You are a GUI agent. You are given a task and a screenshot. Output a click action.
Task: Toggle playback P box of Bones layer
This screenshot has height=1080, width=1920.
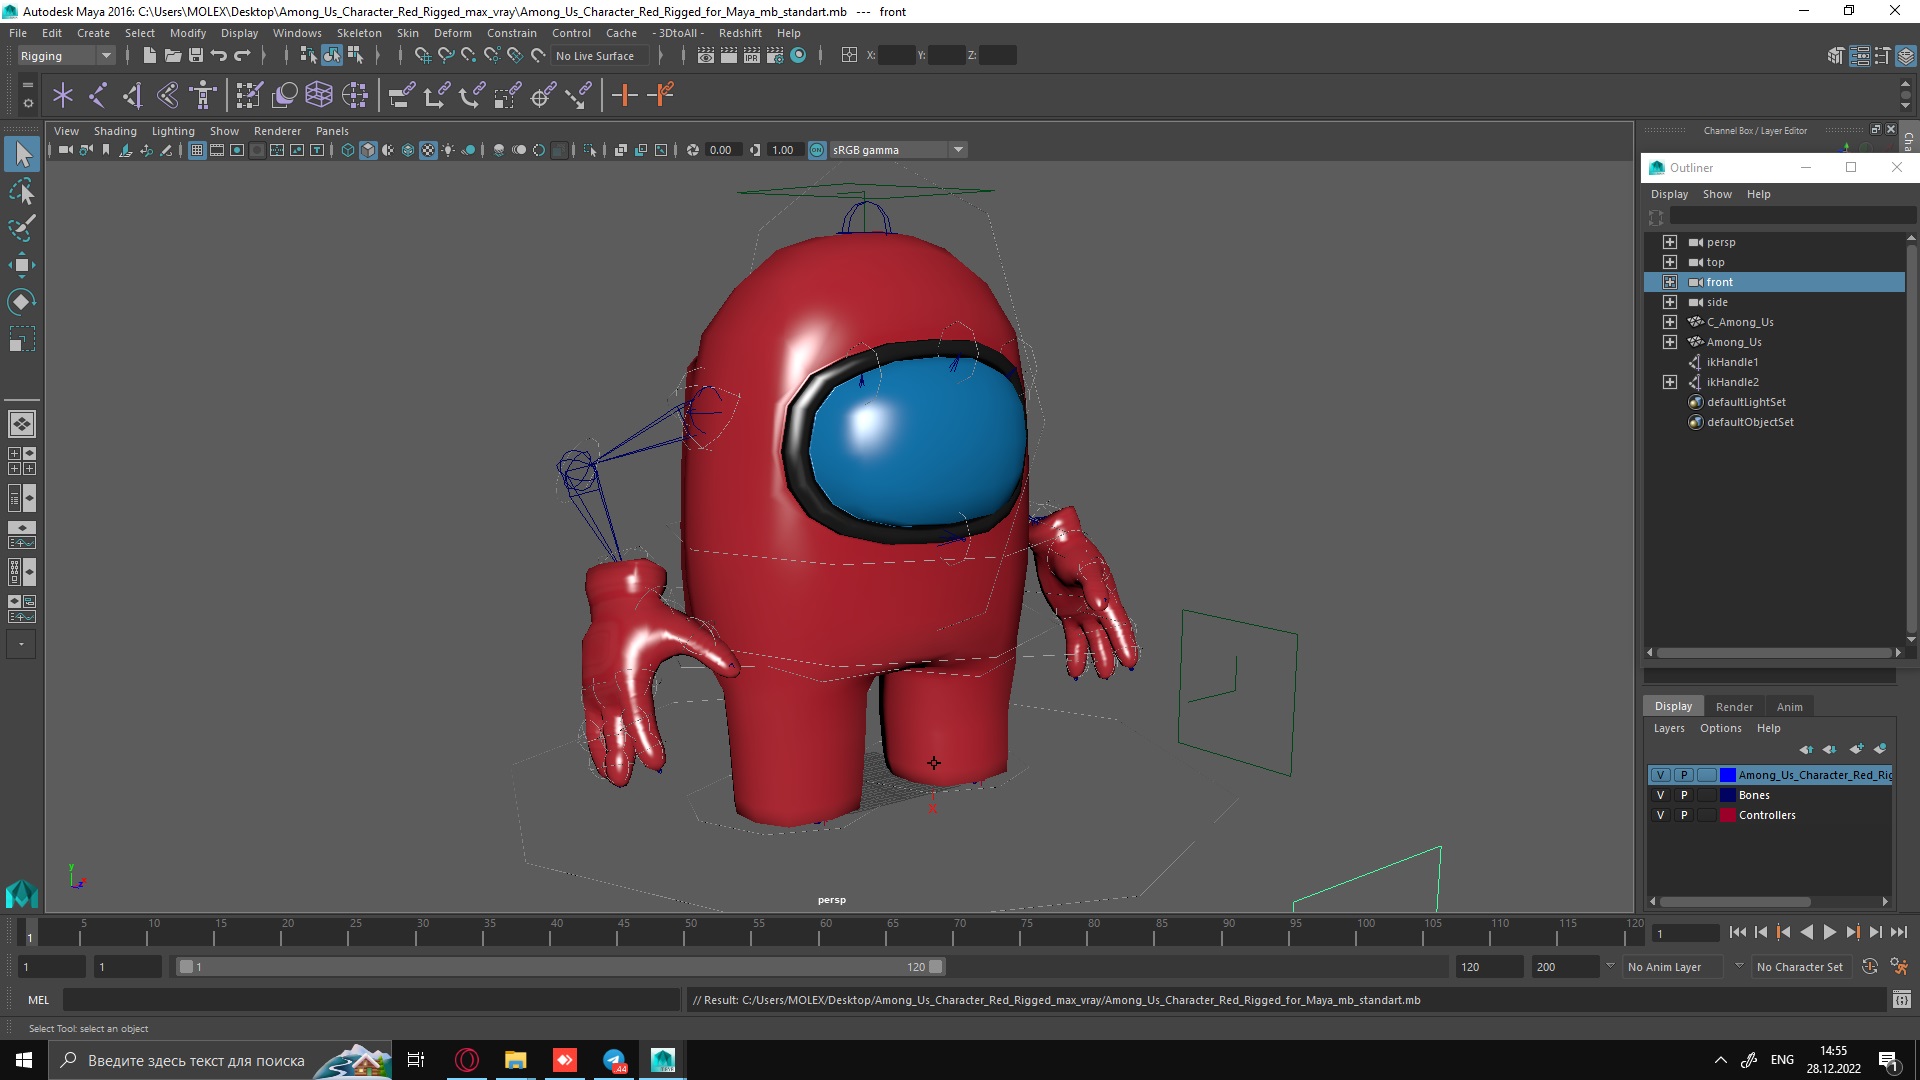[1684, 796]
